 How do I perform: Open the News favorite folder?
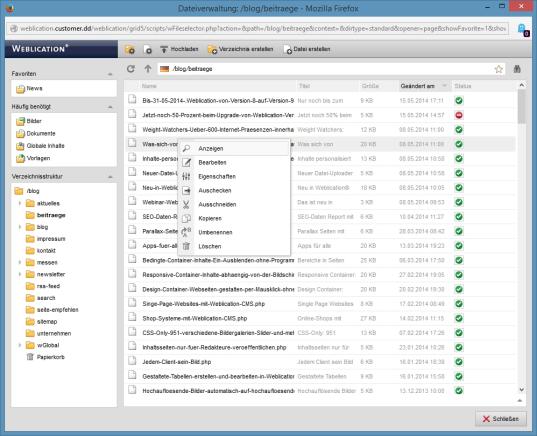pyautogui.click(x=29, y=89)
